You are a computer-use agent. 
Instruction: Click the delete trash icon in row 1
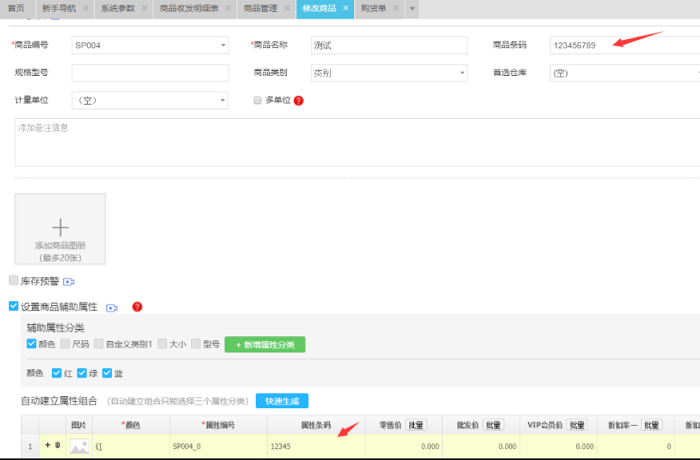(57, 445)
